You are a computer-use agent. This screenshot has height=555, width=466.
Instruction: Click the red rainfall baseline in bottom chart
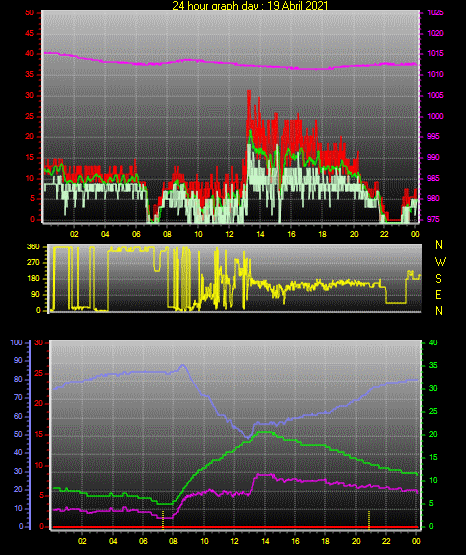click(x=235, y=527)
